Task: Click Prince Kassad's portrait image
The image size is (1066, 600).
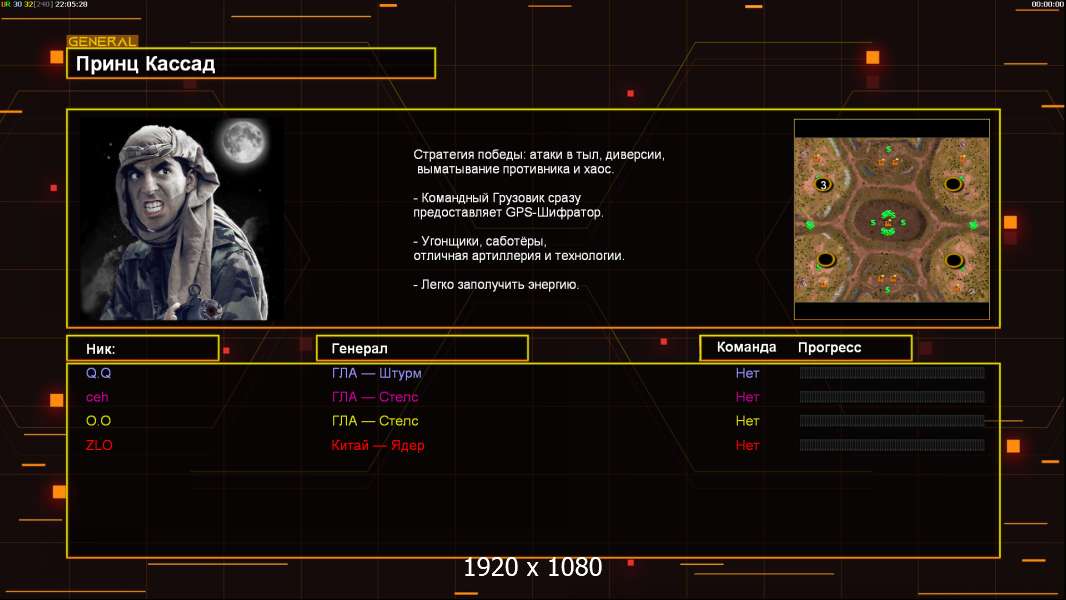Action: point(182,220)
